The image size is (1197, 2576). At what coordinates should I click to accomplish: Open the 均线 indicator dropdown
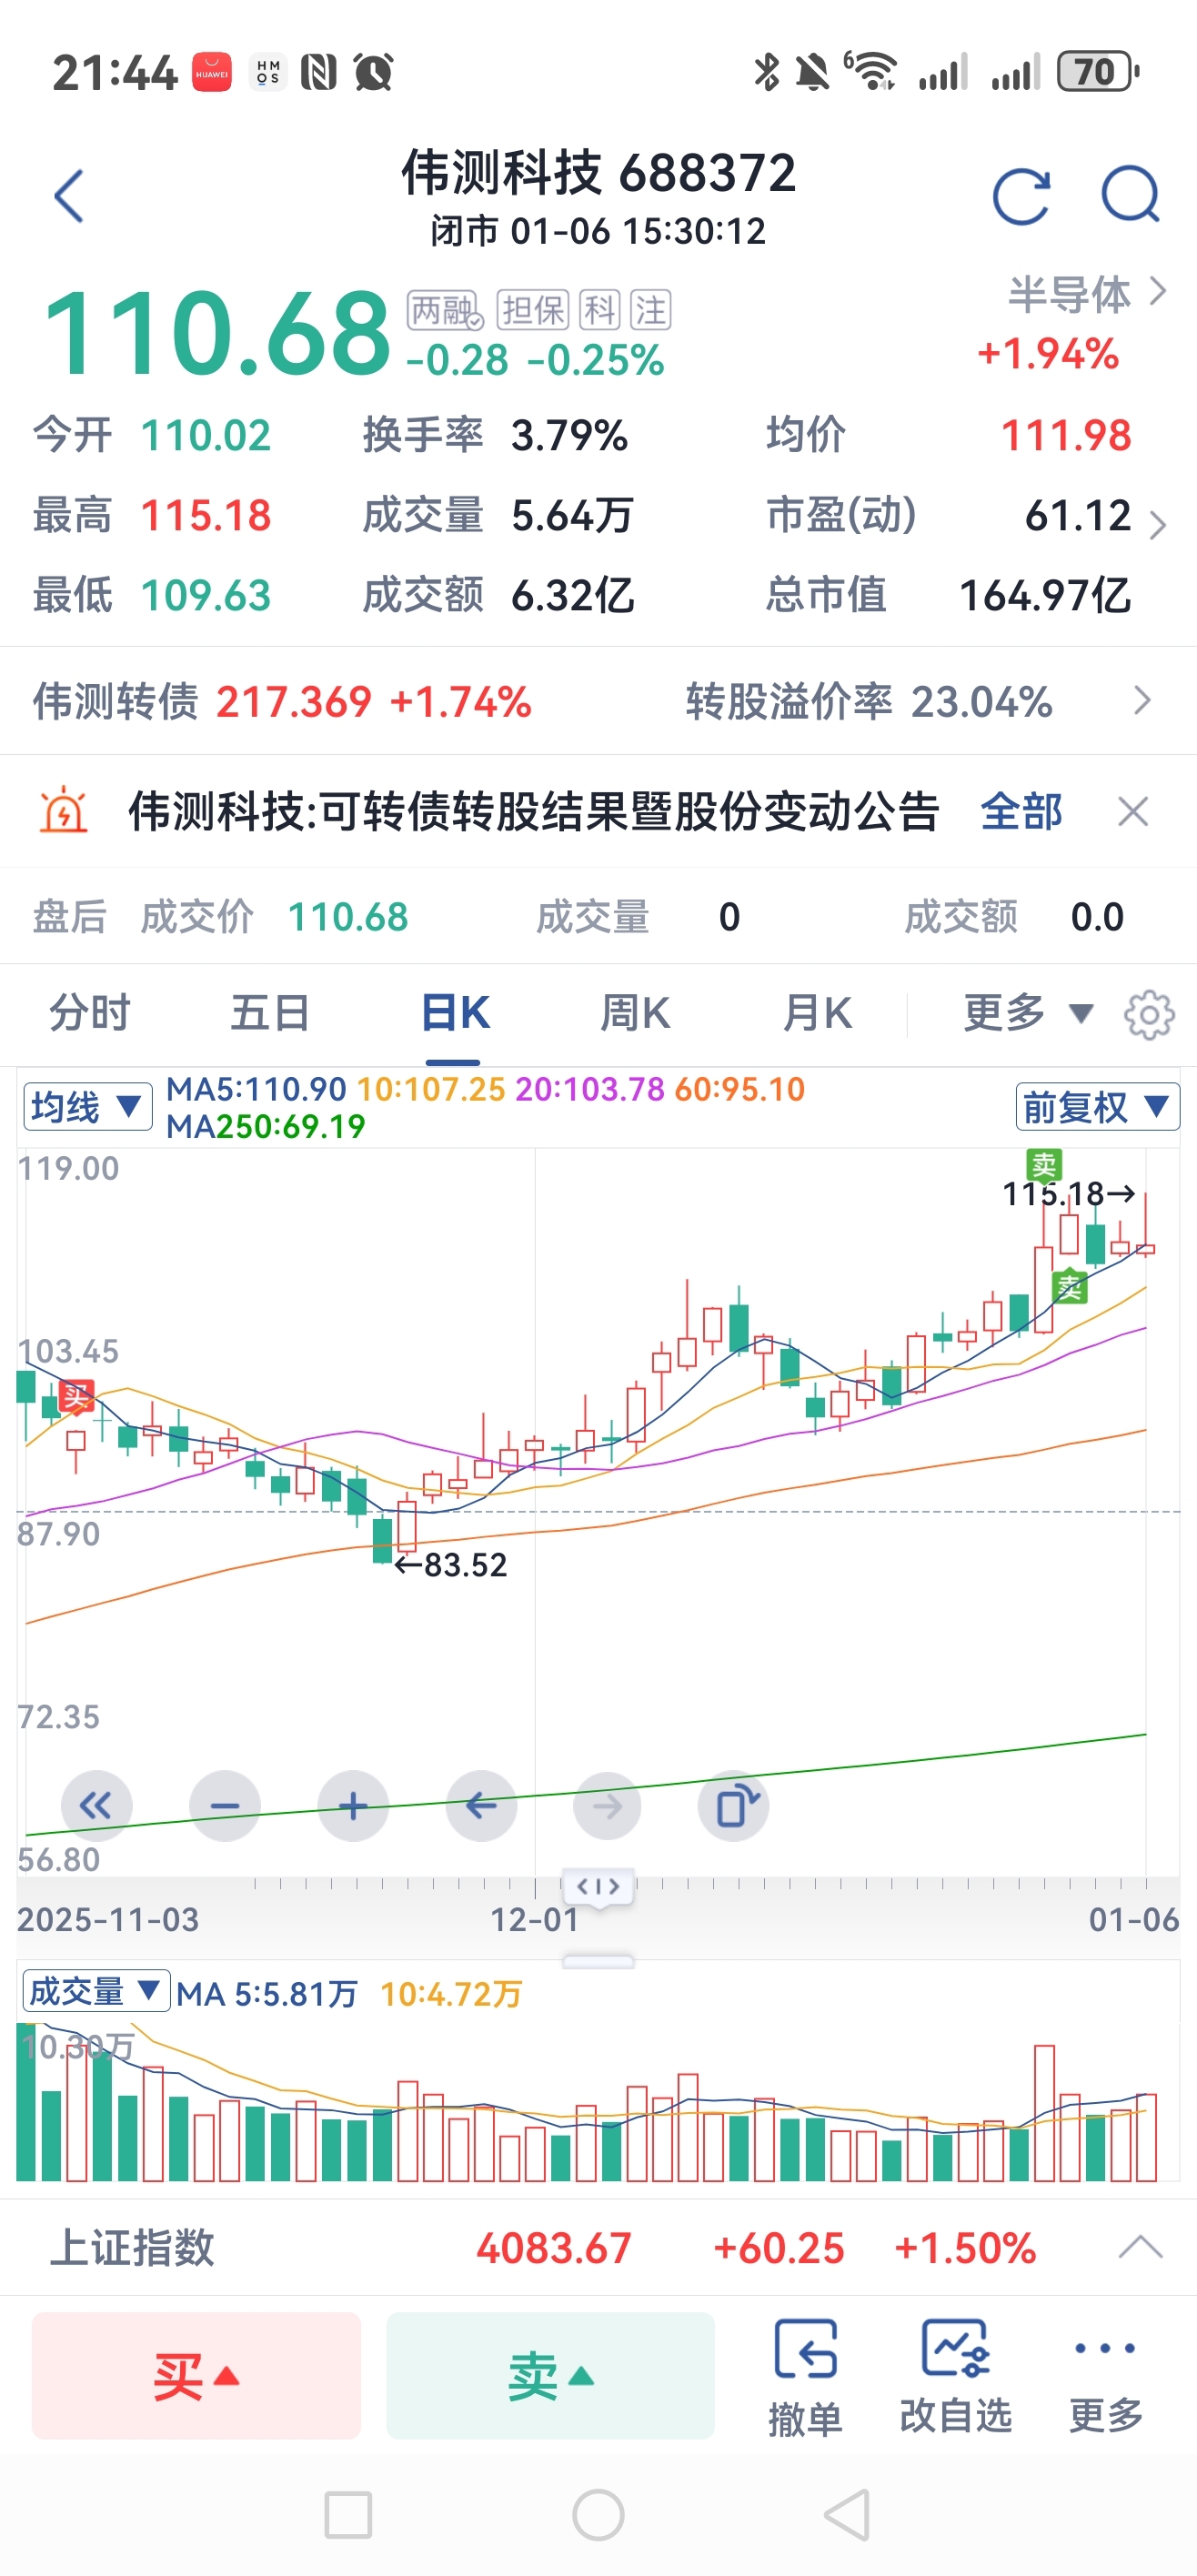click(x=87, y=1107)
